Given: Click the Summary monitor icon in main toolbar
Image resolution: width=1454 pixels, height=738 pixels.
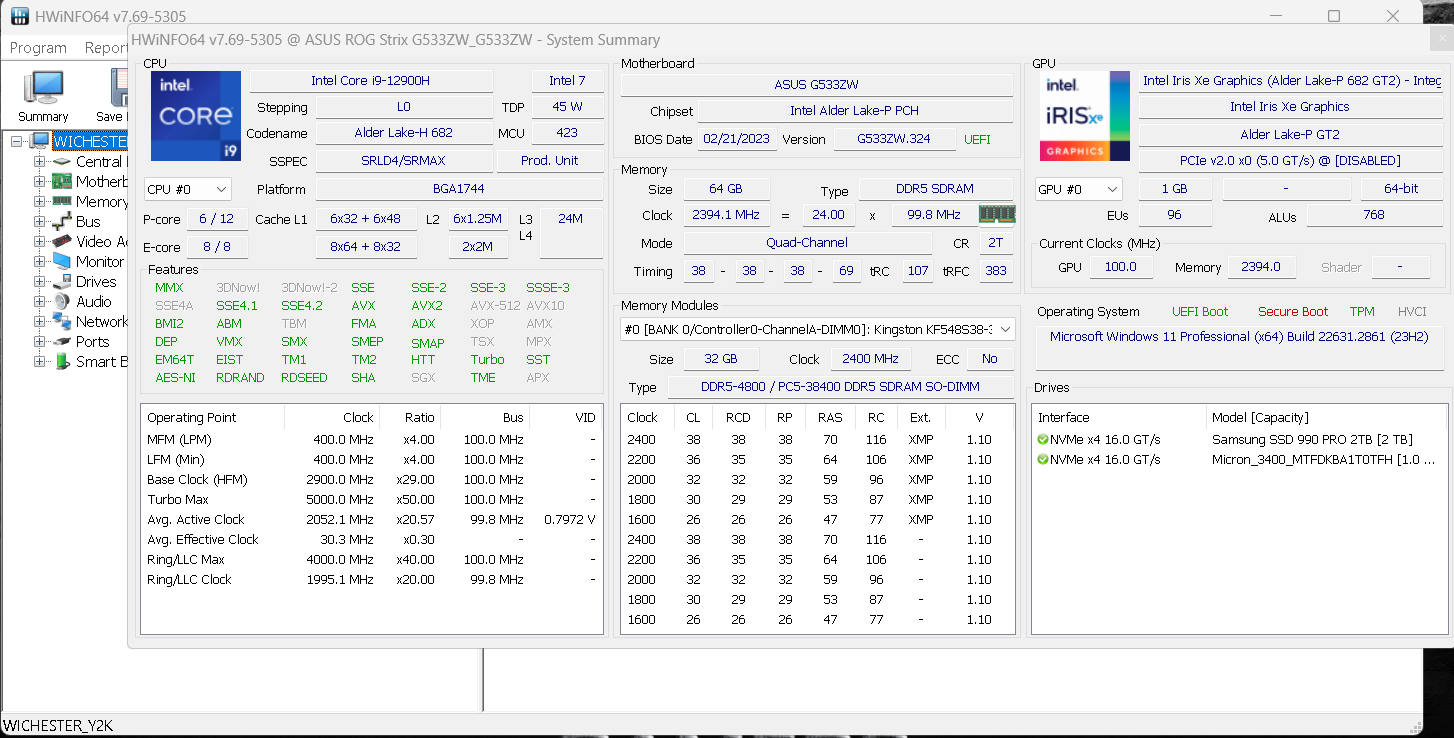Looking at the screenshot, I should click(x=44, y=87).
